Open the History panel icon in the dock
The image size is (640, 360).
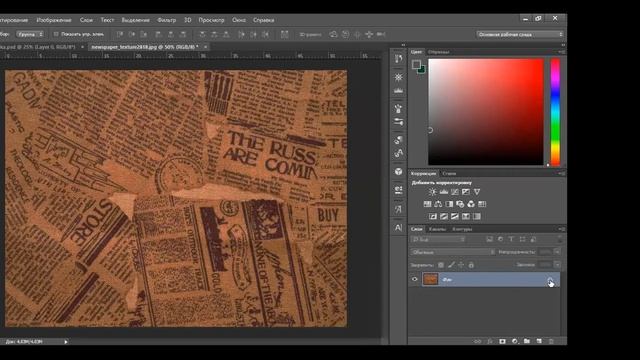[x=398, y=59]
